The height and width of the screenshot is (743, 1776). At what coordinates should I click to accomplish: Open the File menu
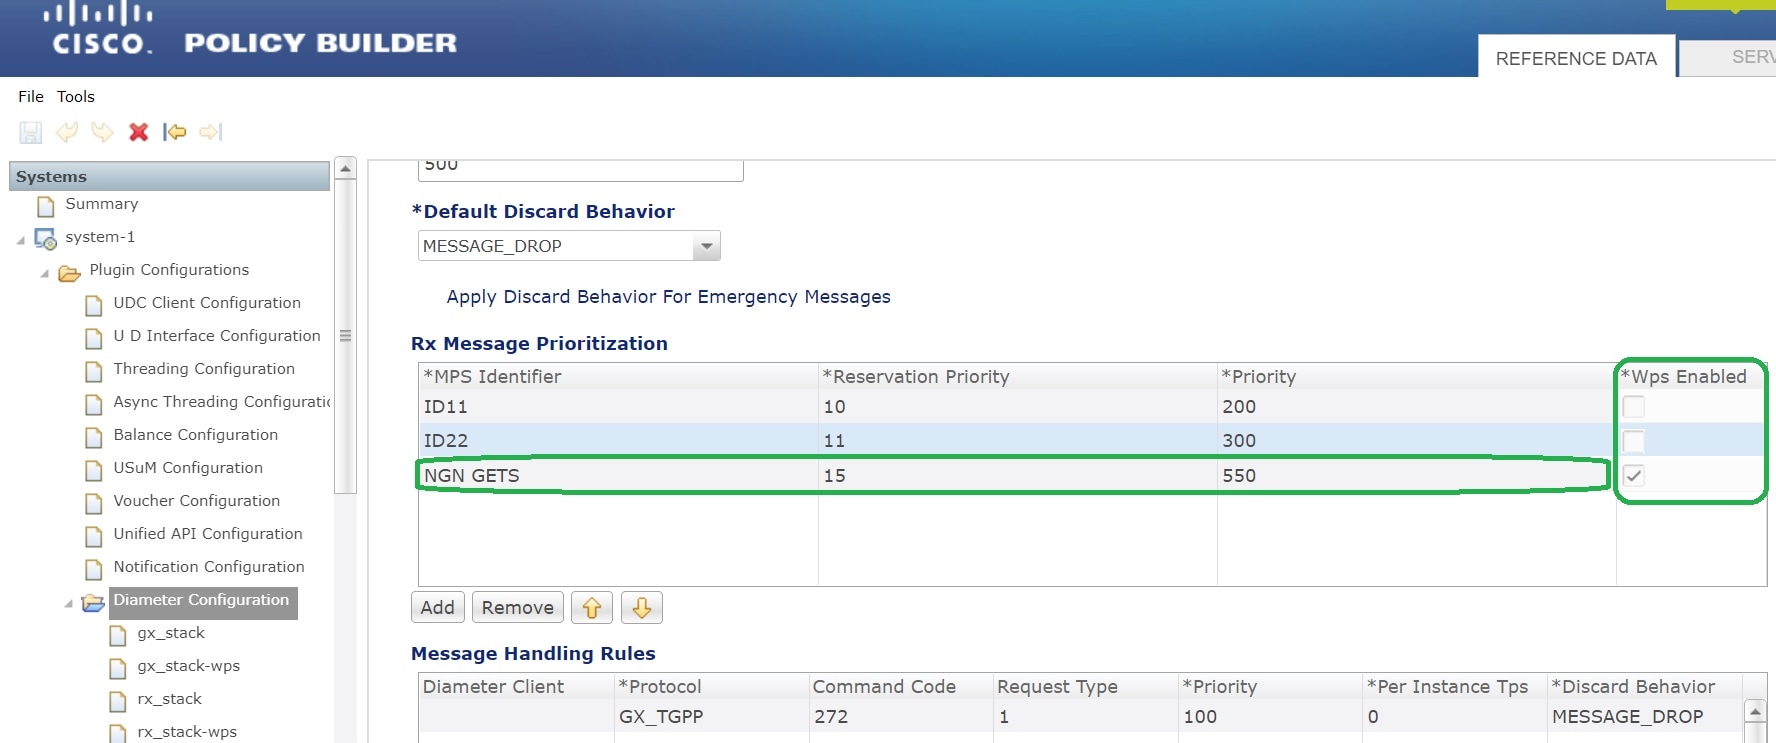(x=30, y=97)
